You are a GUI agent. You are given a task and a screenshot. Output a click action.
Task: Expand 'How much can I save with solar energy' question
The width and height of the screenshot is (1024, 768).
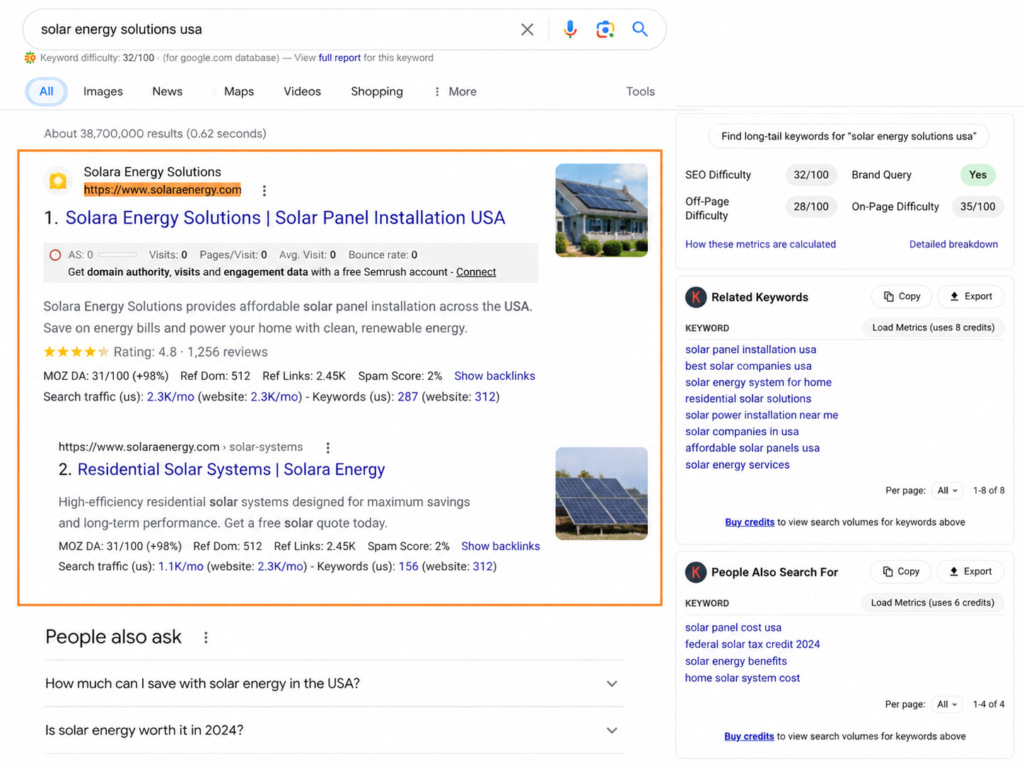pos(334,684)
